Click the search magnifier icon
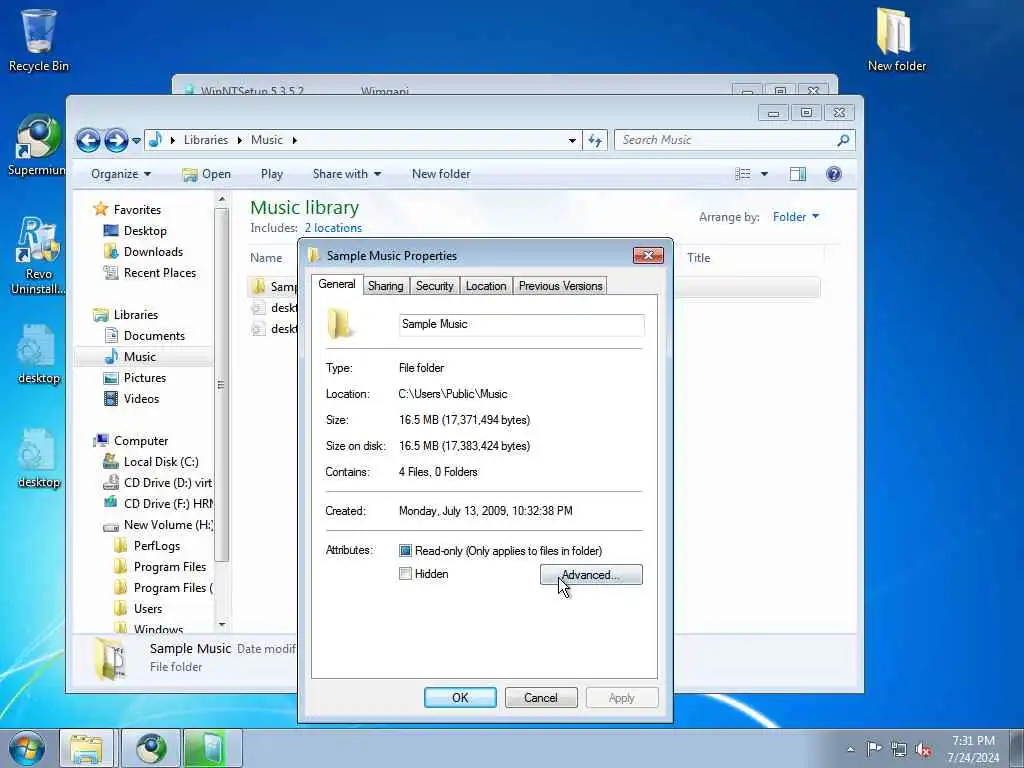 coord(843,140)
